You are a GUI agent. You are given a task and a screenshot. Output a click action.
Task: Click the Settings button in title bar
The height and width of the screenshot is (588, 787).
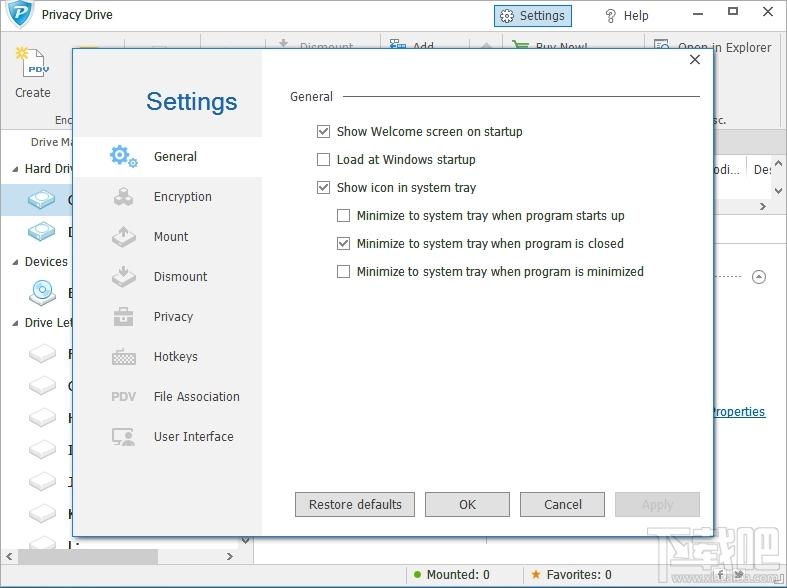pyautogui.click(x=533, y=16)
